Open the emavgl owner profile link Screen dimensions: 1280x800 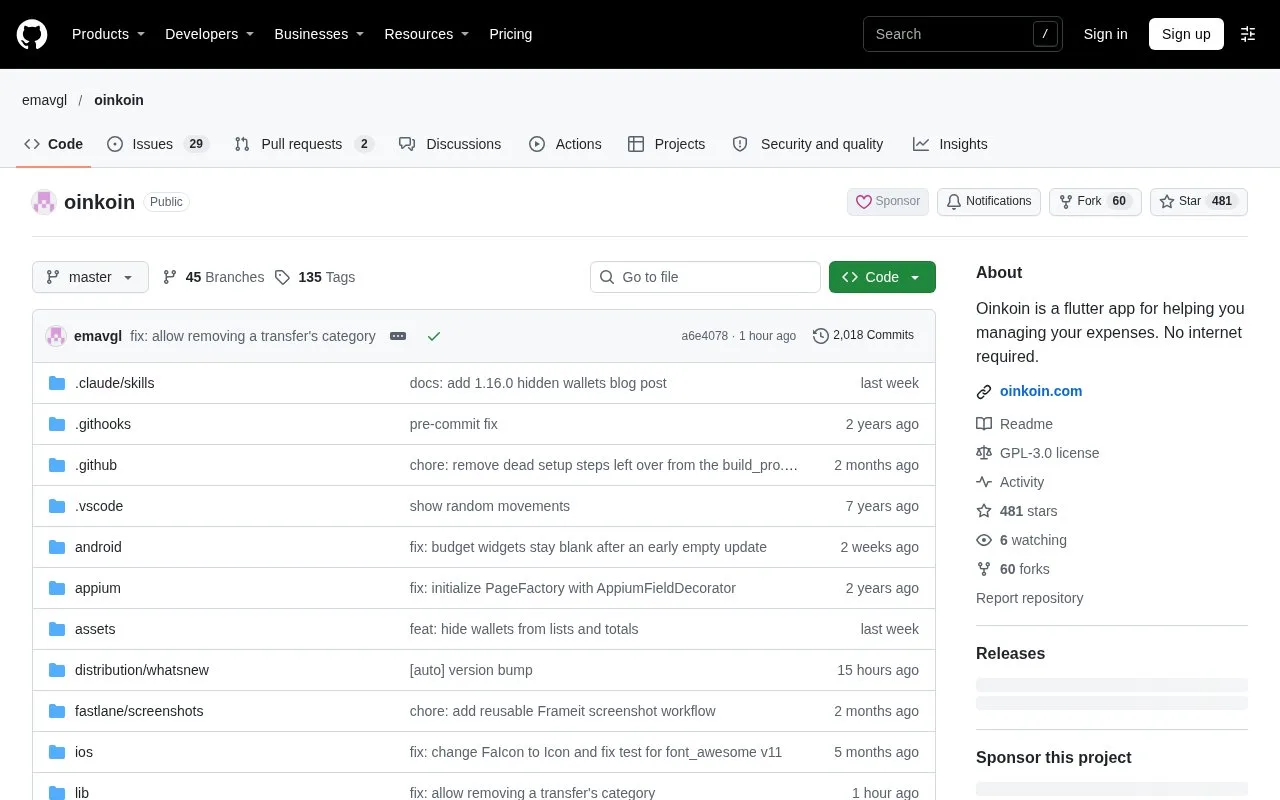click(44, 100)
